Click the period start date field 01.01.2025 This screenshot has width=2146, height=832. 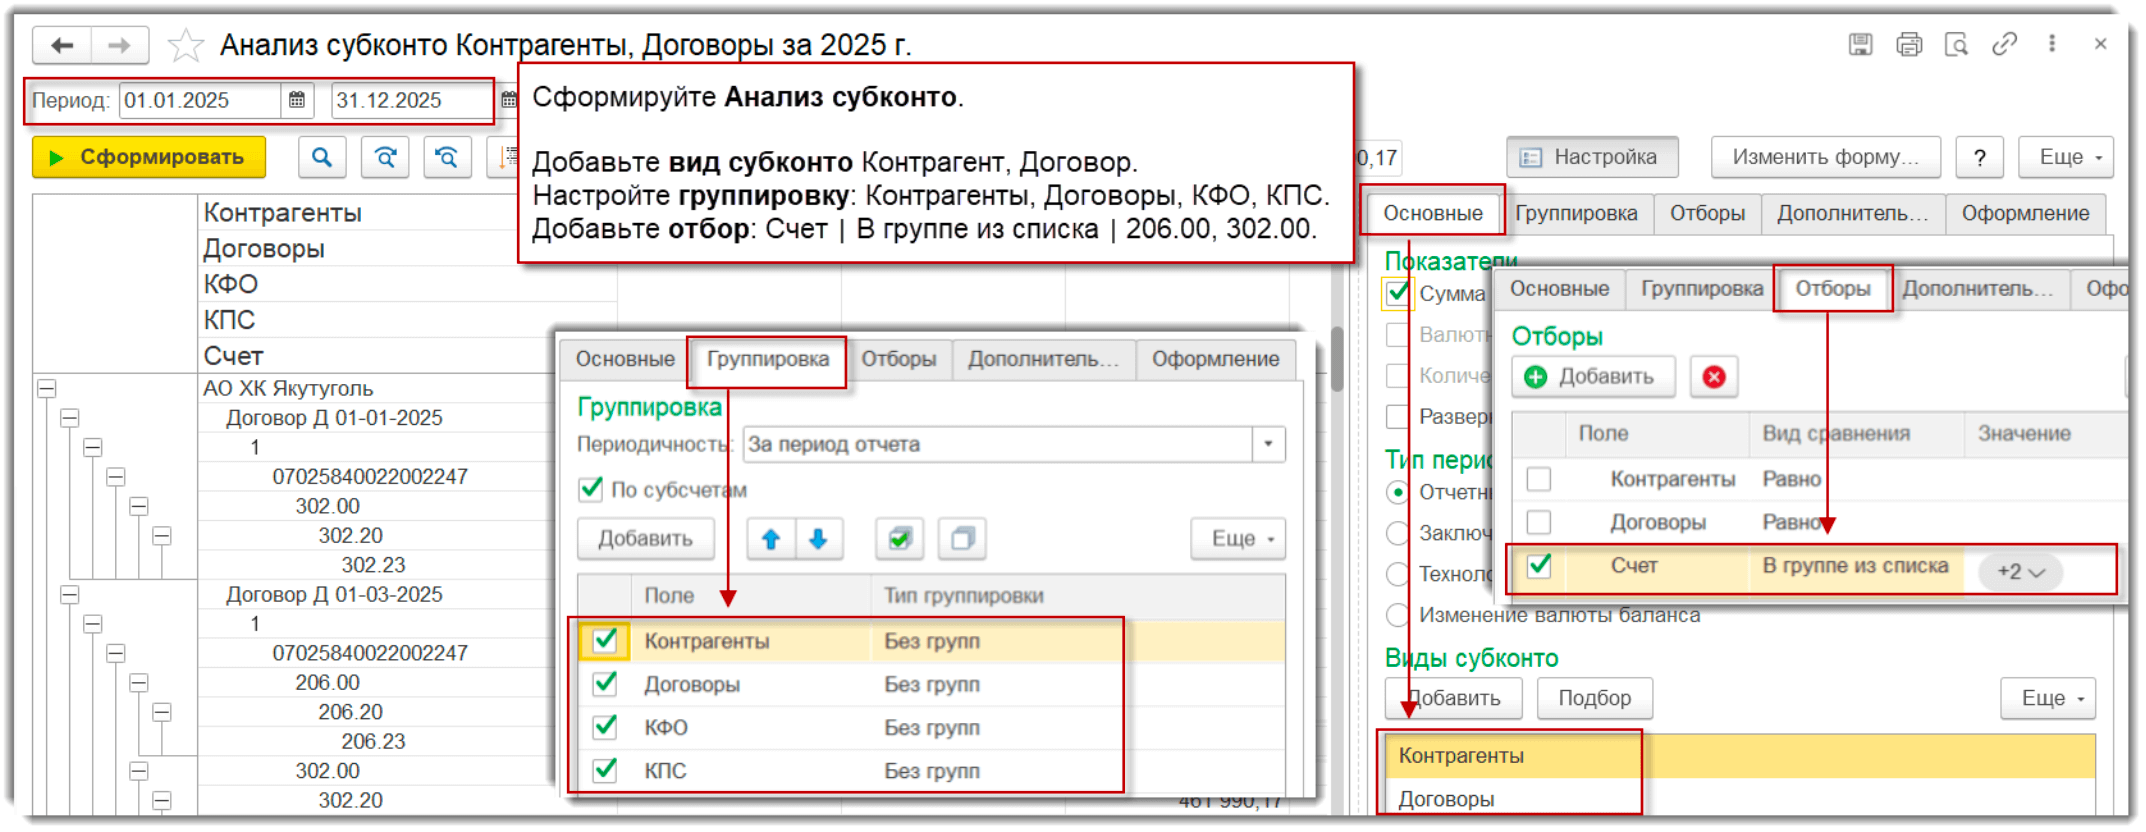[200, 100]
